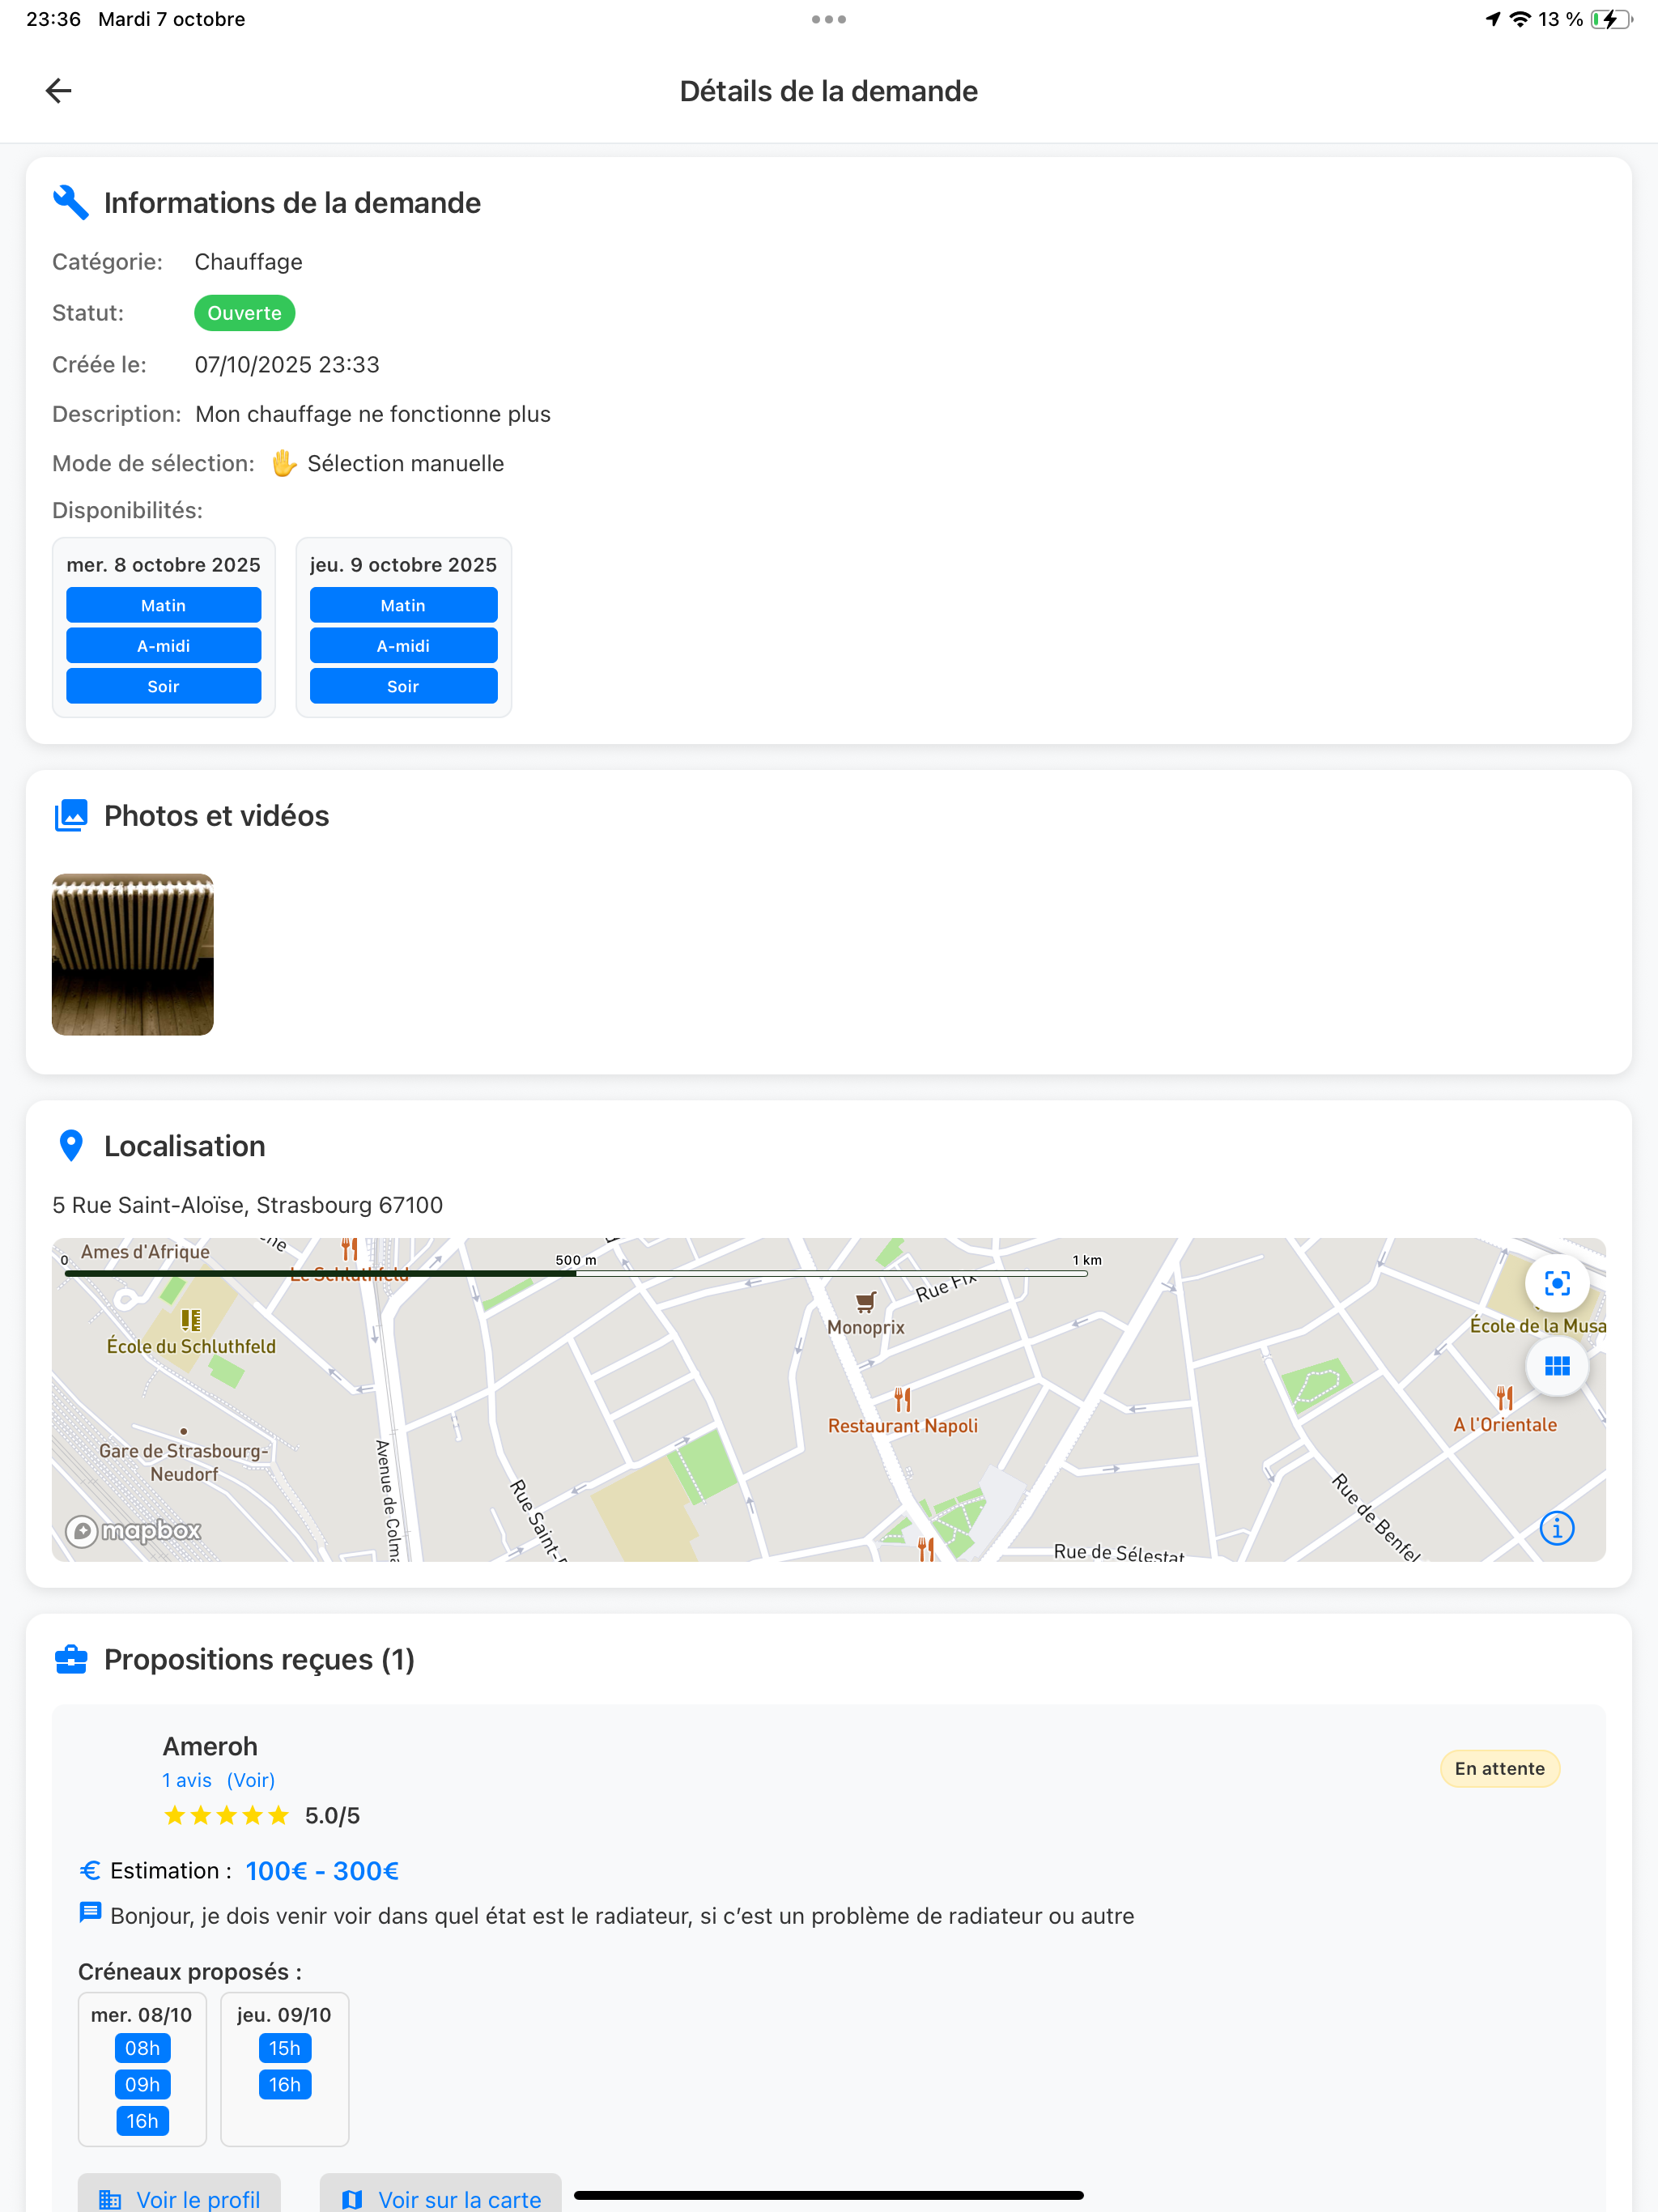Choose 09h slot on mer. 08/10
Viewport: 1658px width, 2212px height.
142,2085
